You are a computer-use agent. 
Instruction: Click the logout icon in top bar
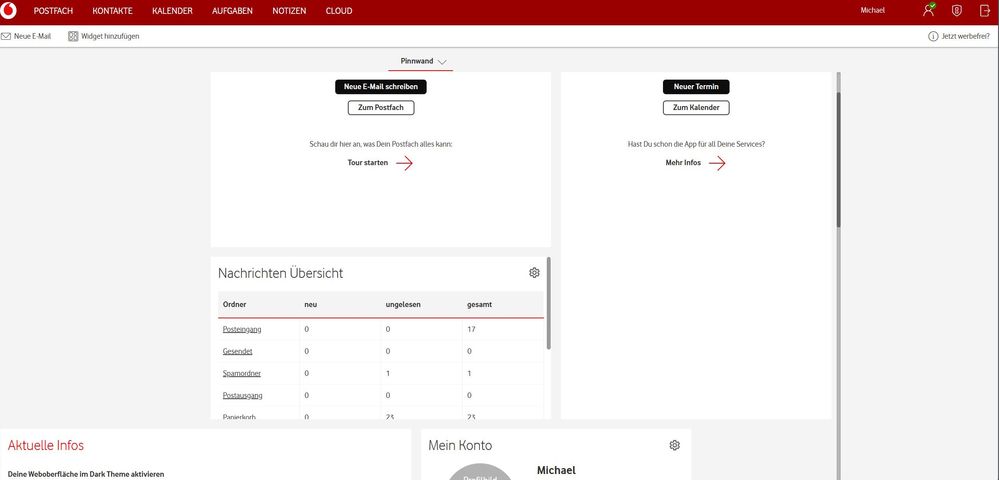[x=985, y=11]
